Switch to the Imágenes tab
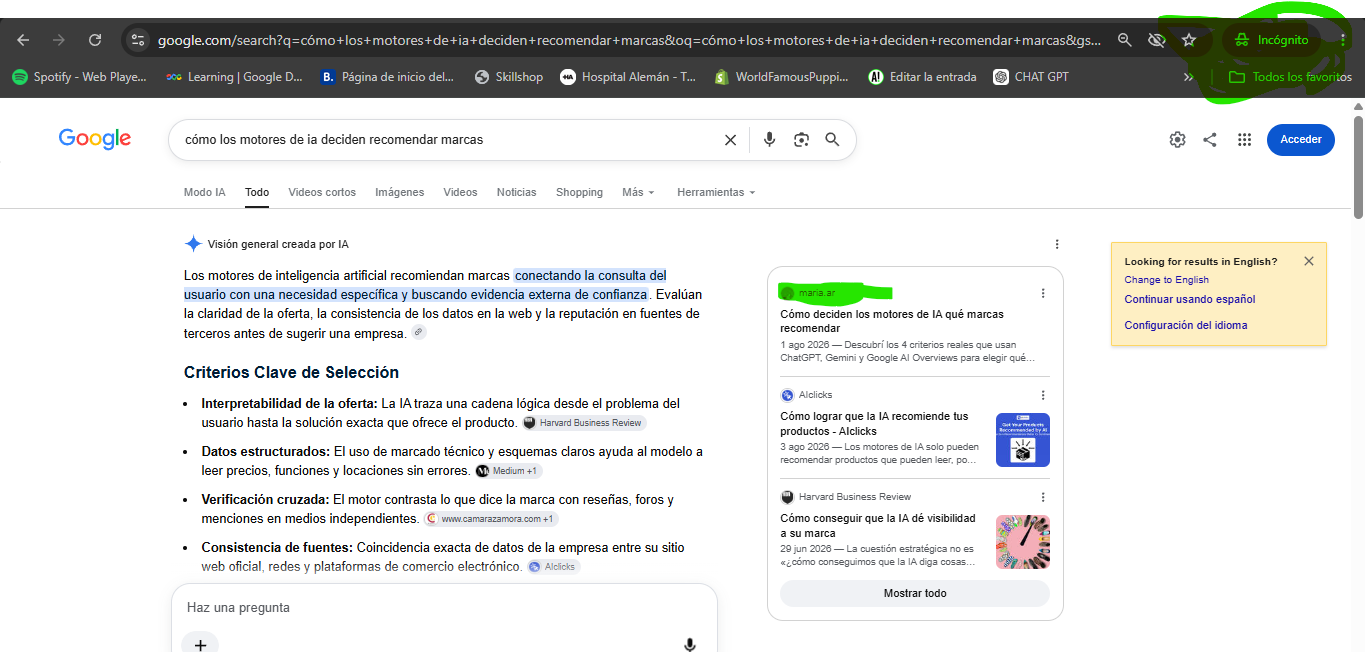The width and height of the screenshot is (1365, 652). pos(400,192)
